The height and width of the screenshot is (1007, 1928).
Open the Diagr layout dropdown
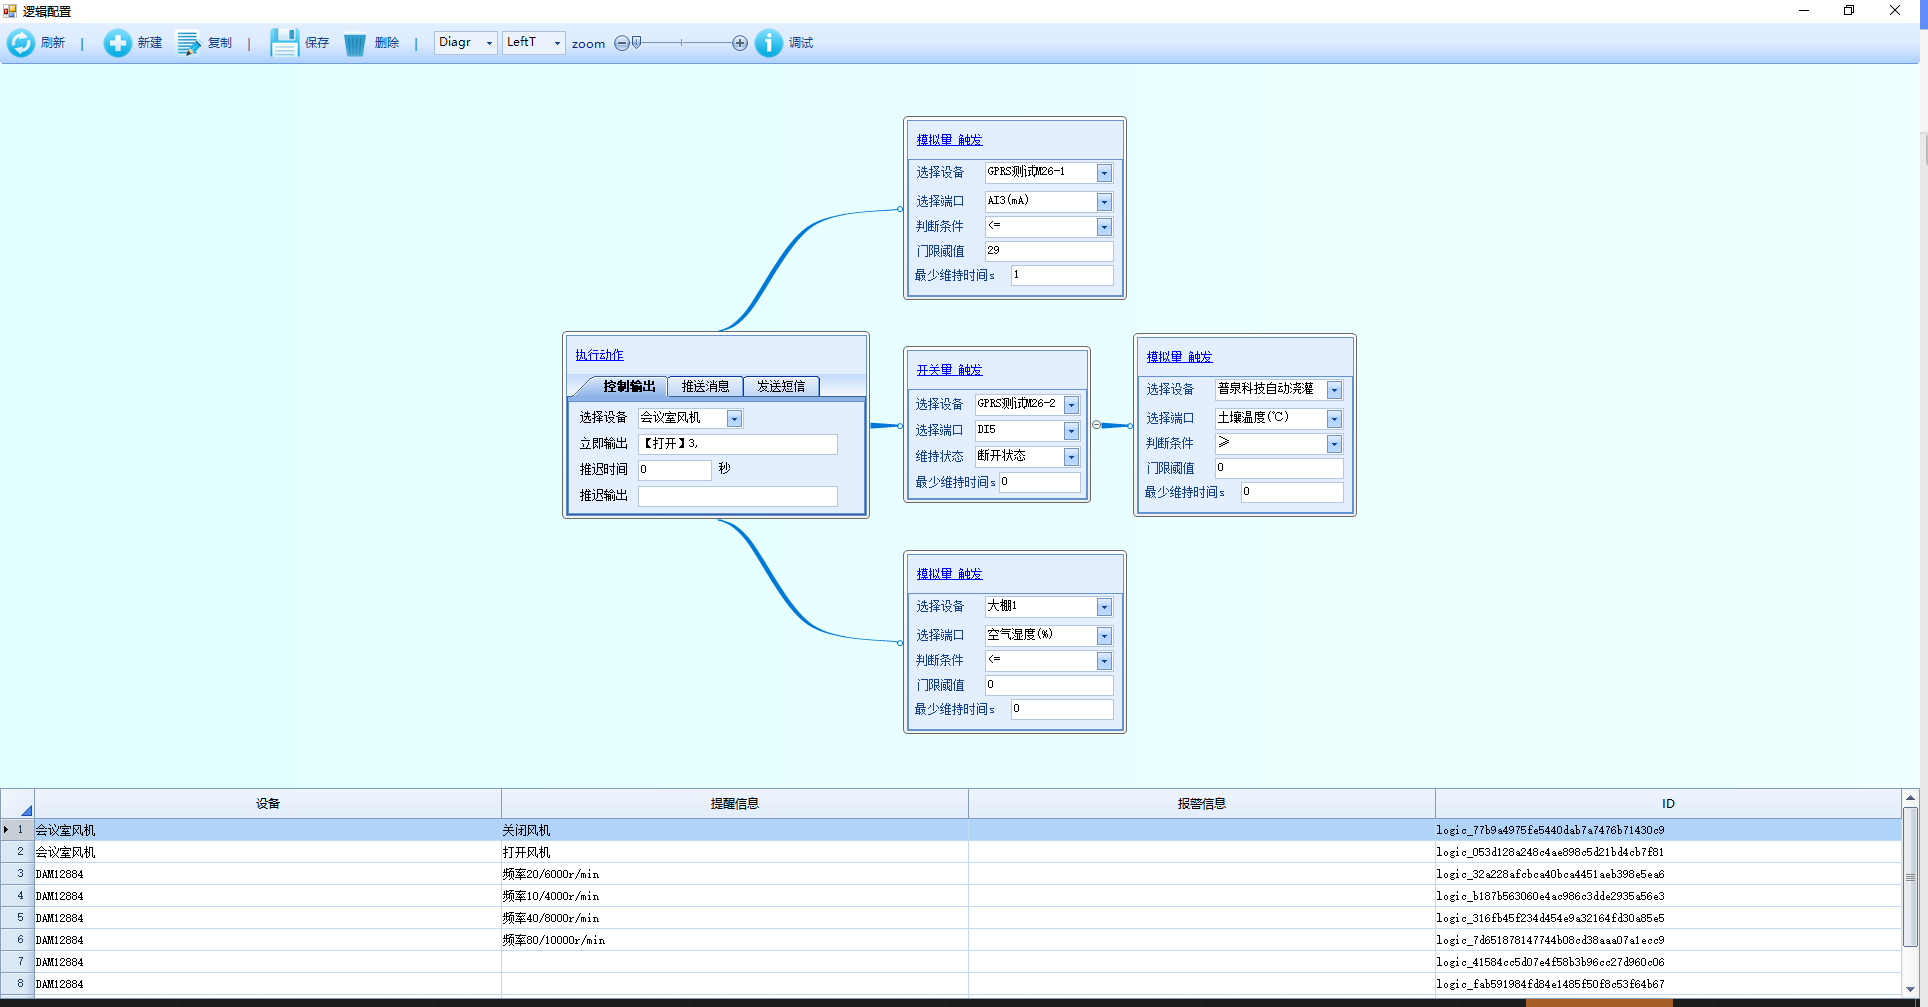(x=489, y=43)
